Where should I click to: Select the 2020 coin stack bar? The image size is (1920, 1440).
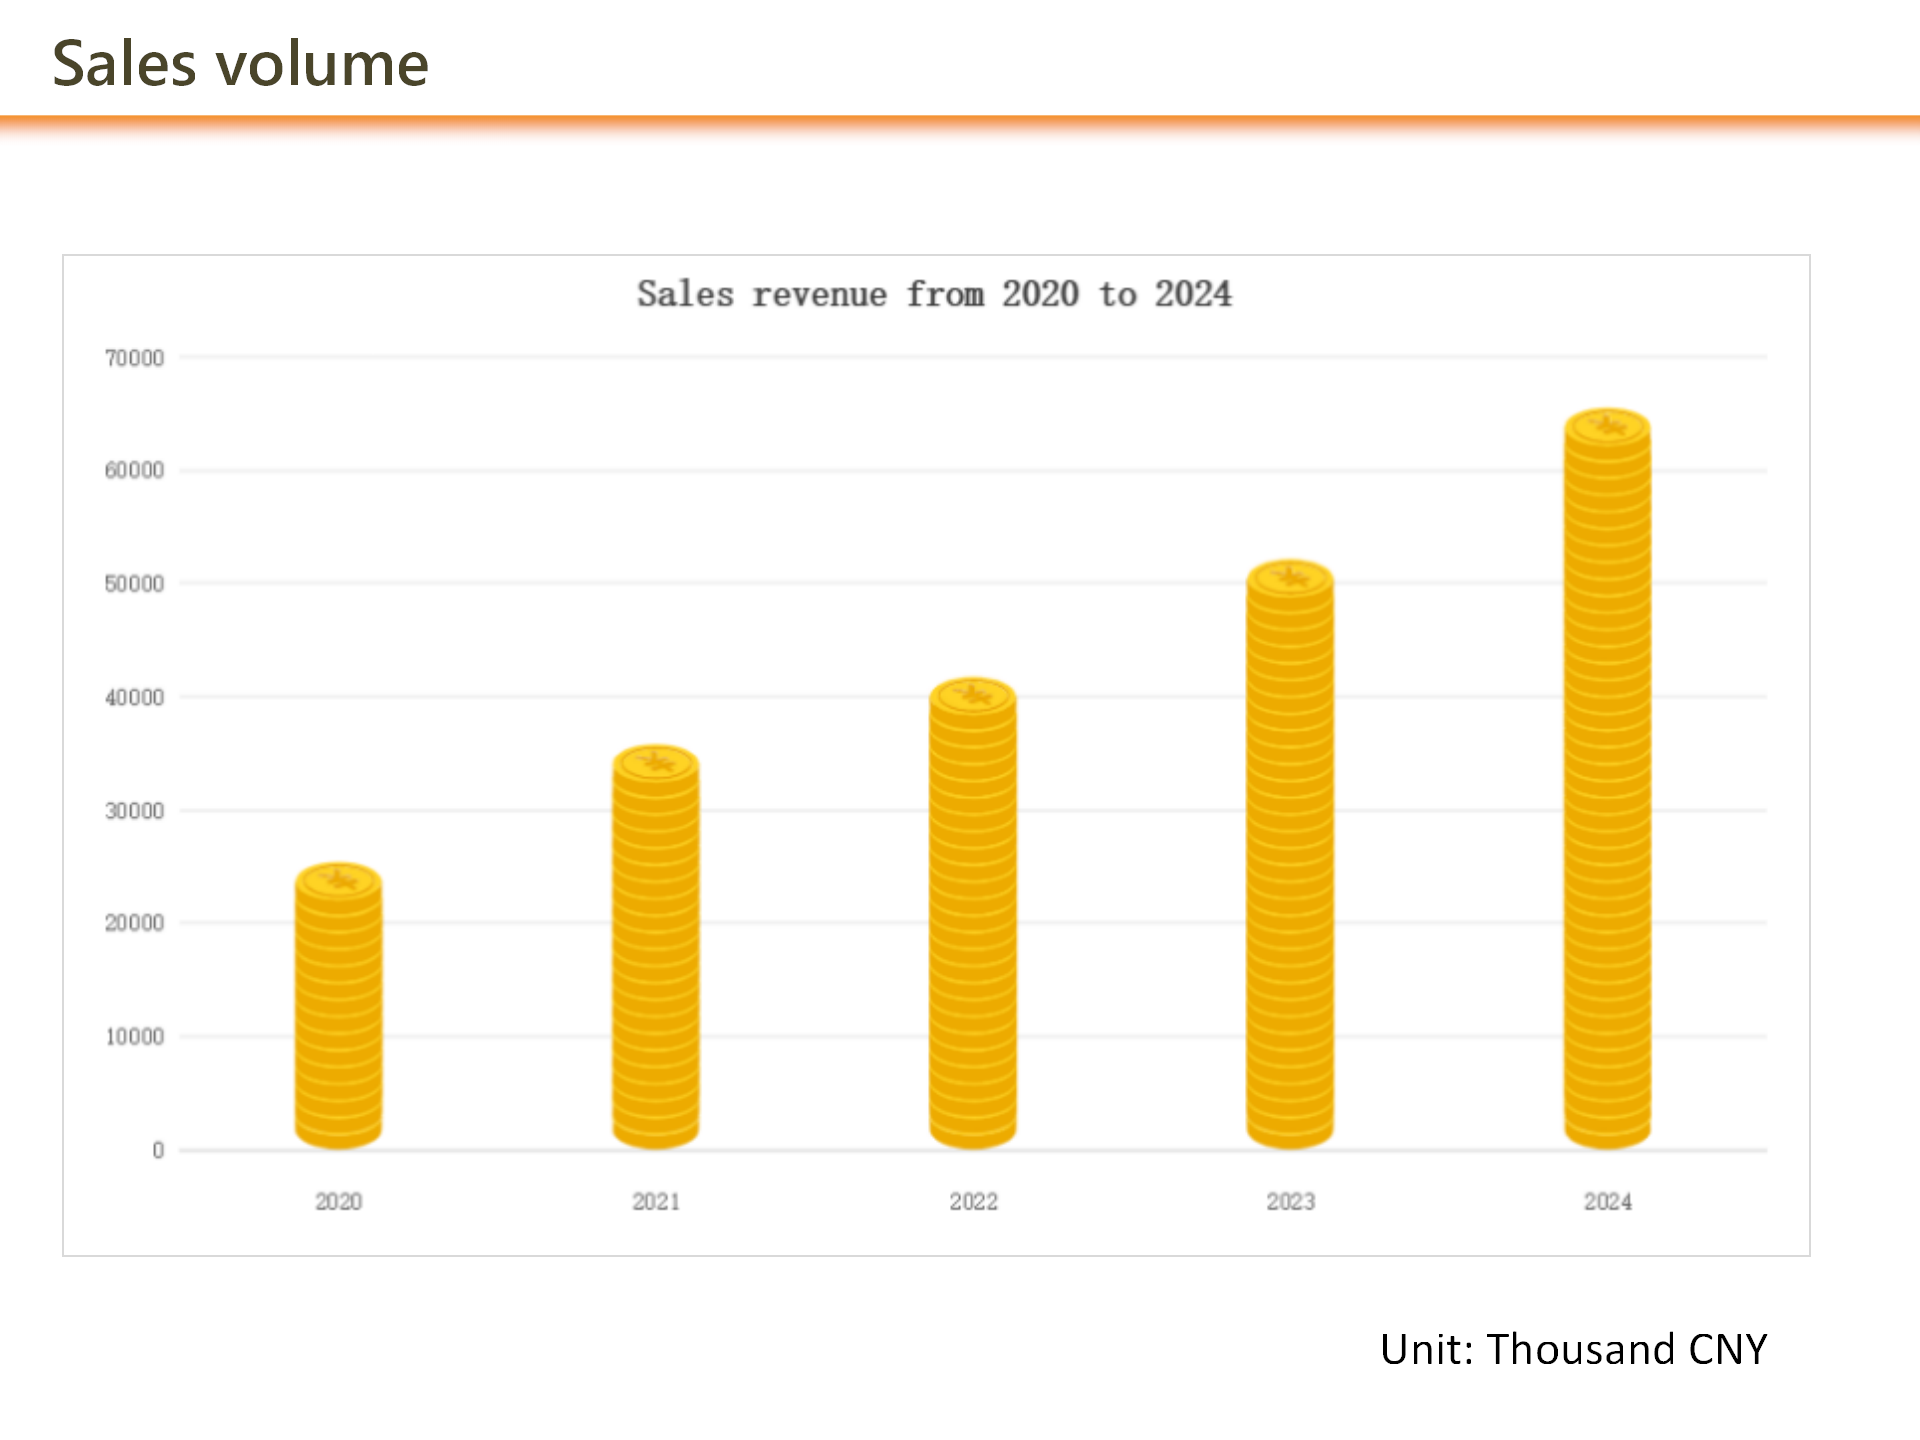click(x=338, y=1006)
